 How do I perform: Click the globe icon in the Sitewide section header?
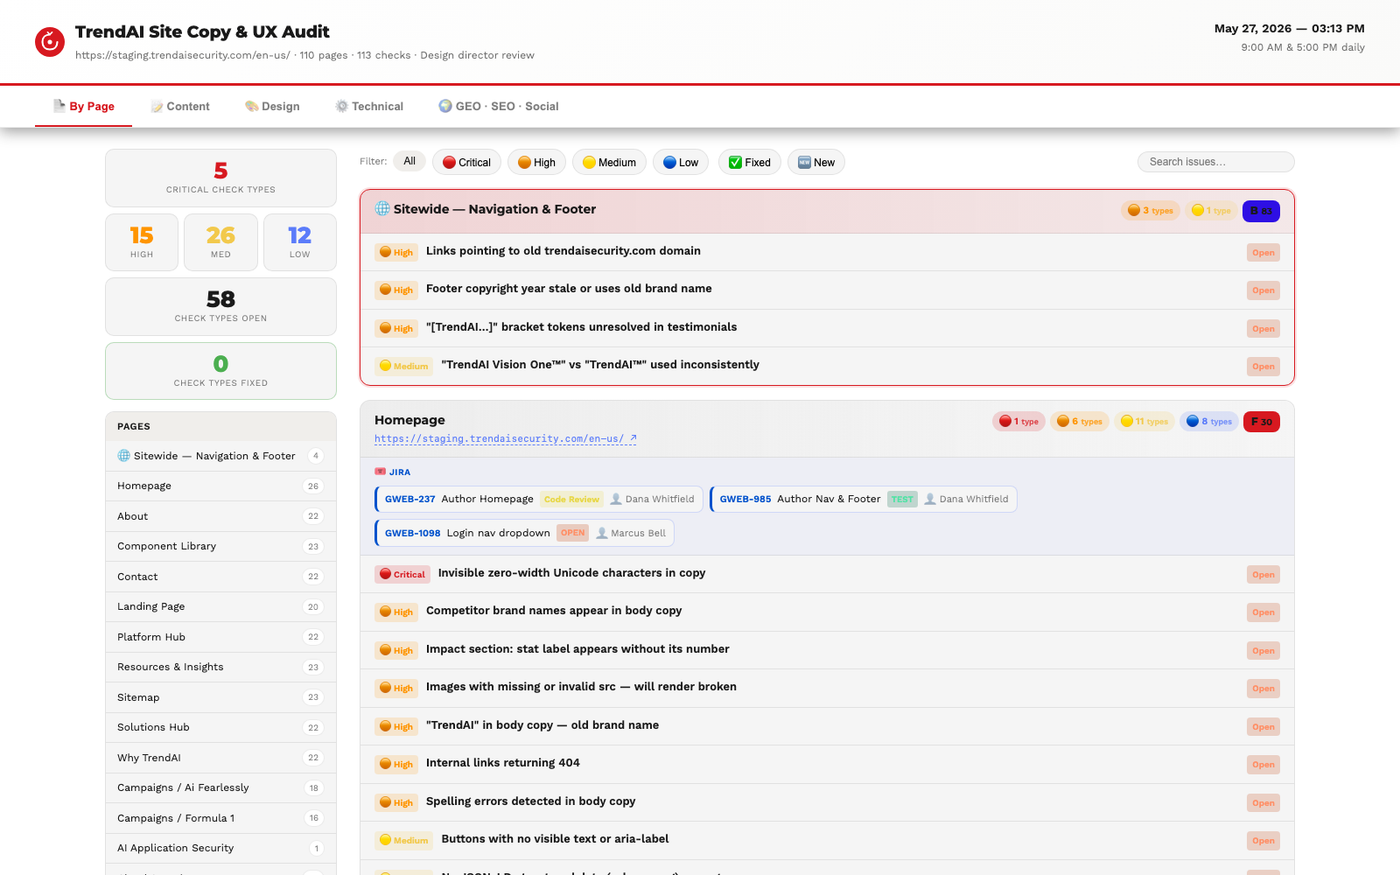(x=382, y=209)
